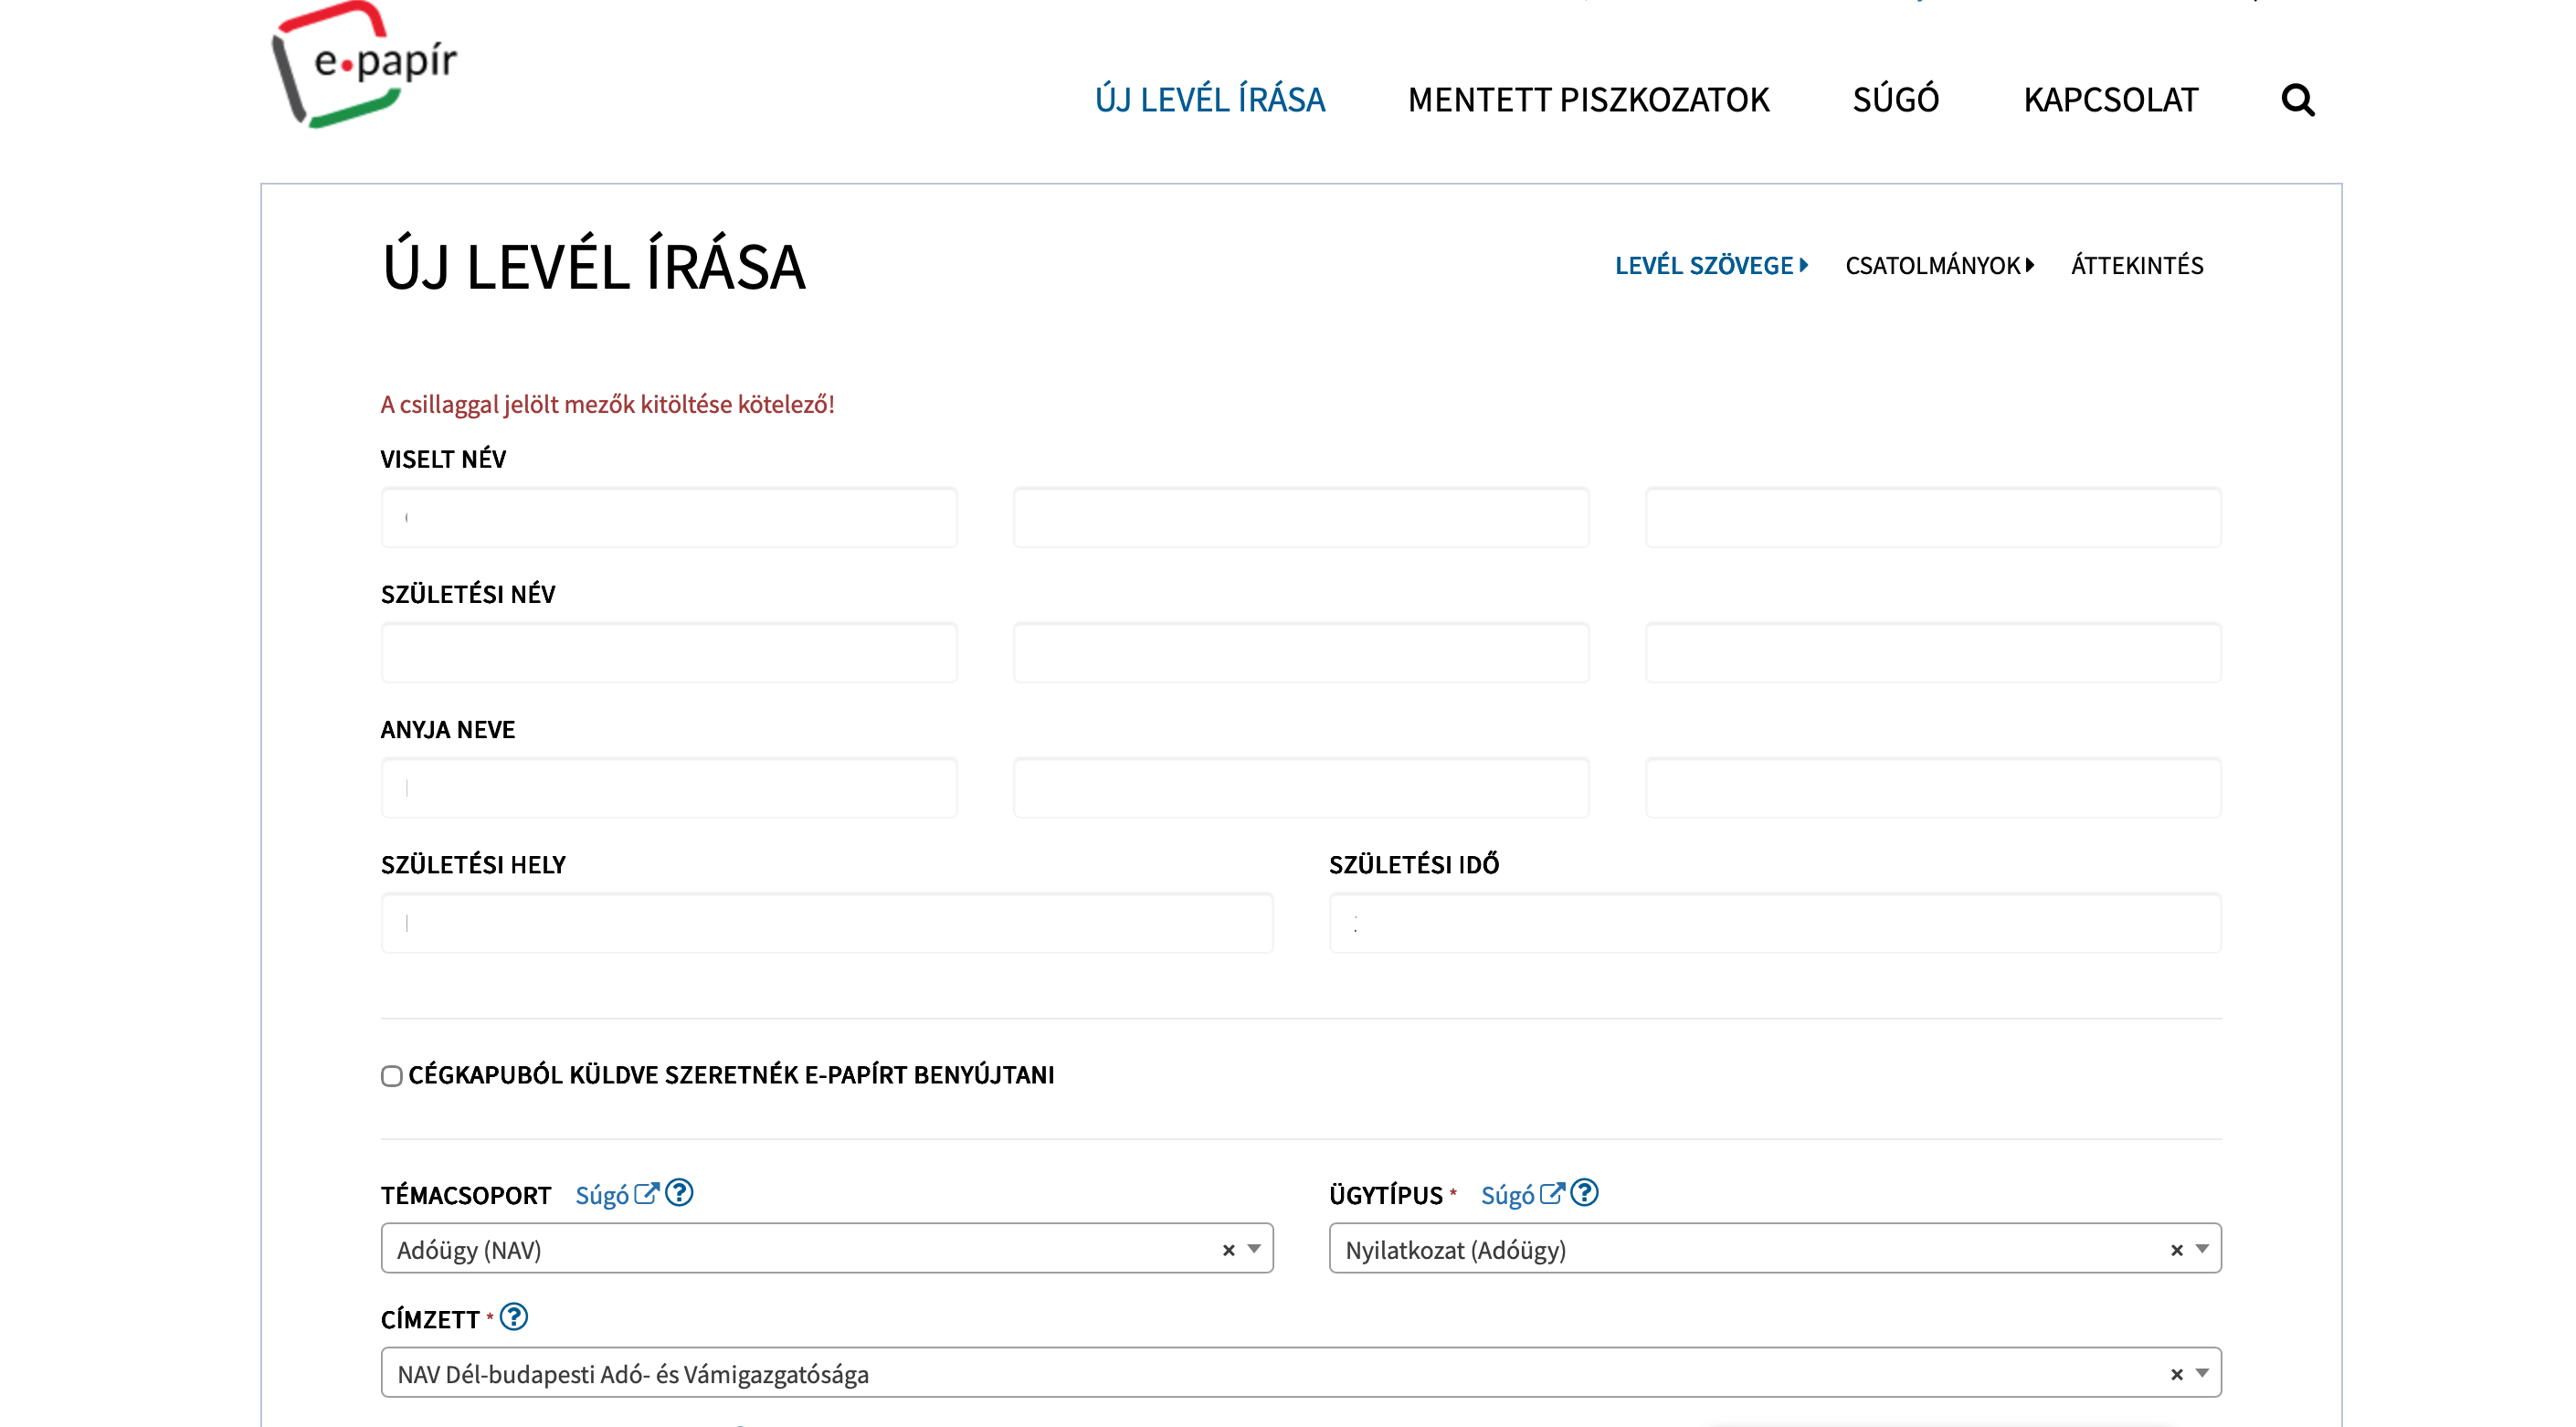This screenshot has height=1427, width=2576.
Task: Open the Címzett dropdown list
Action: 2202,1373
